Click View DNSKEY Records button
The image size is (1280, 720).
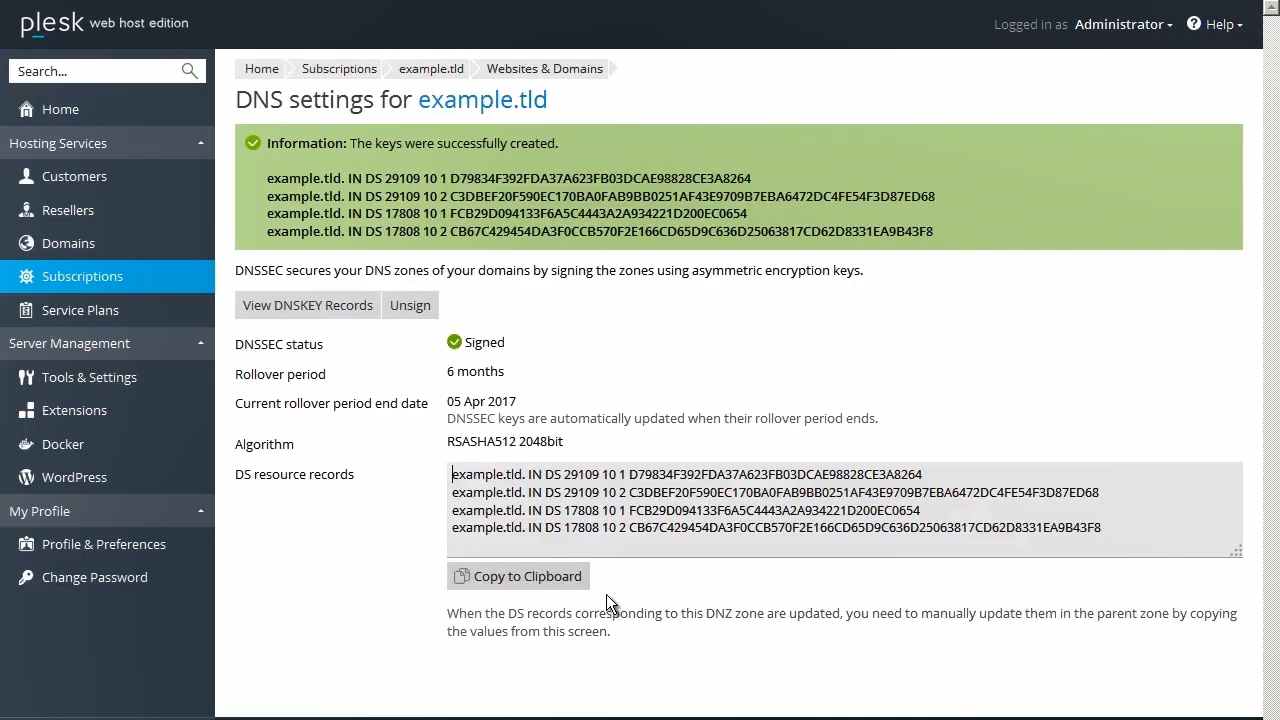pyautogui.click(x=308, y=305)
